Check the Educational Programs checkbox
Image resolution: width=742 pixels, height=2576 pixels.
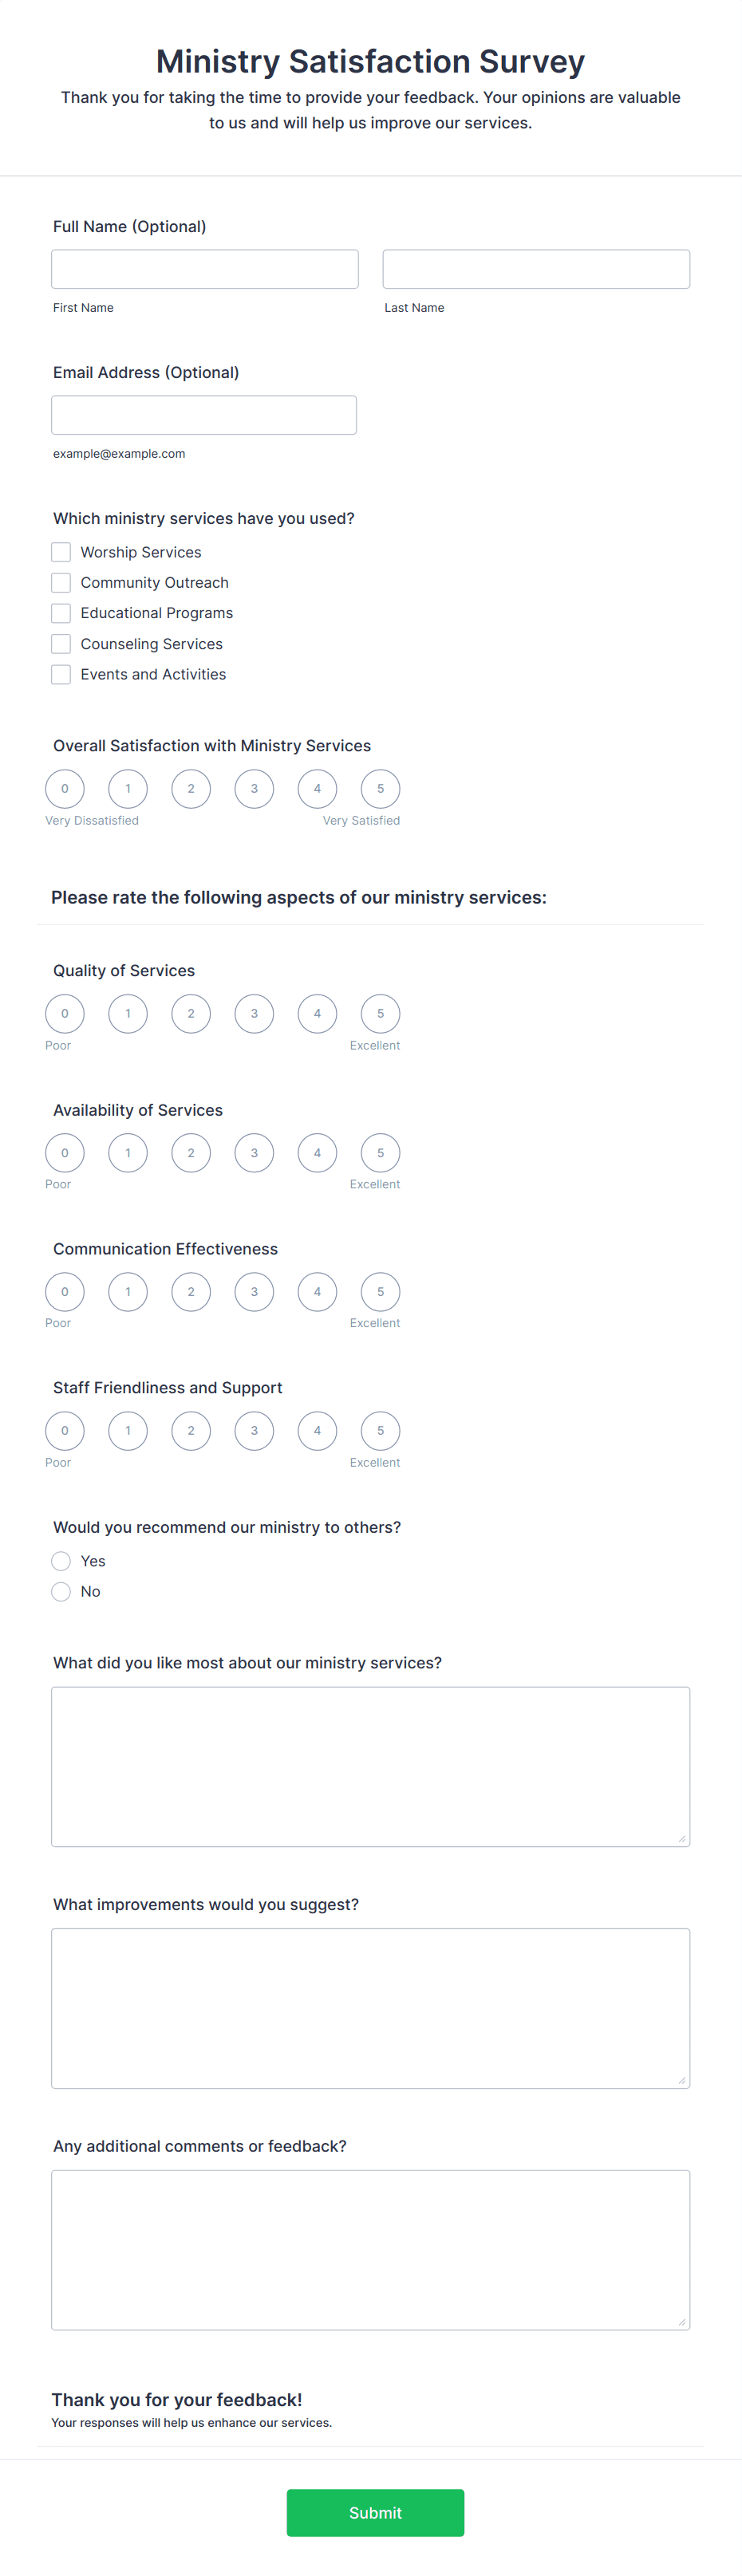coord(60,612)
